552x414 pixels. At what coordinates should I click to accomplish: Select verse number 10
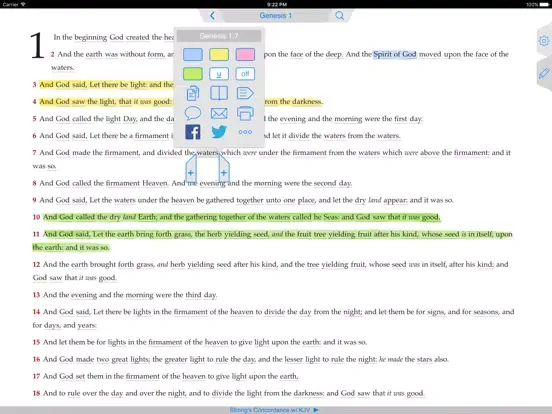tap(36, 217)
